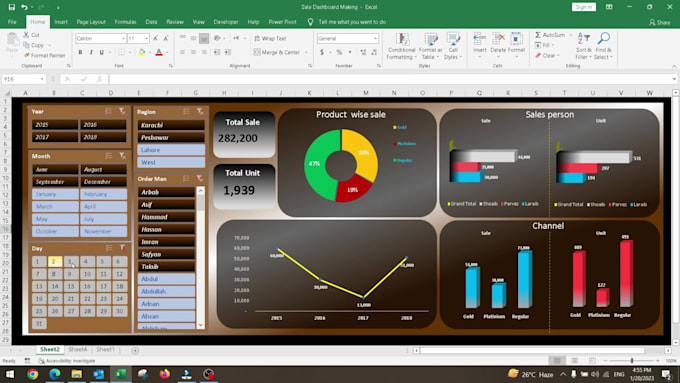Collapse the ribbon with the chevron
680x383 pixels.
tap(674, 66)
